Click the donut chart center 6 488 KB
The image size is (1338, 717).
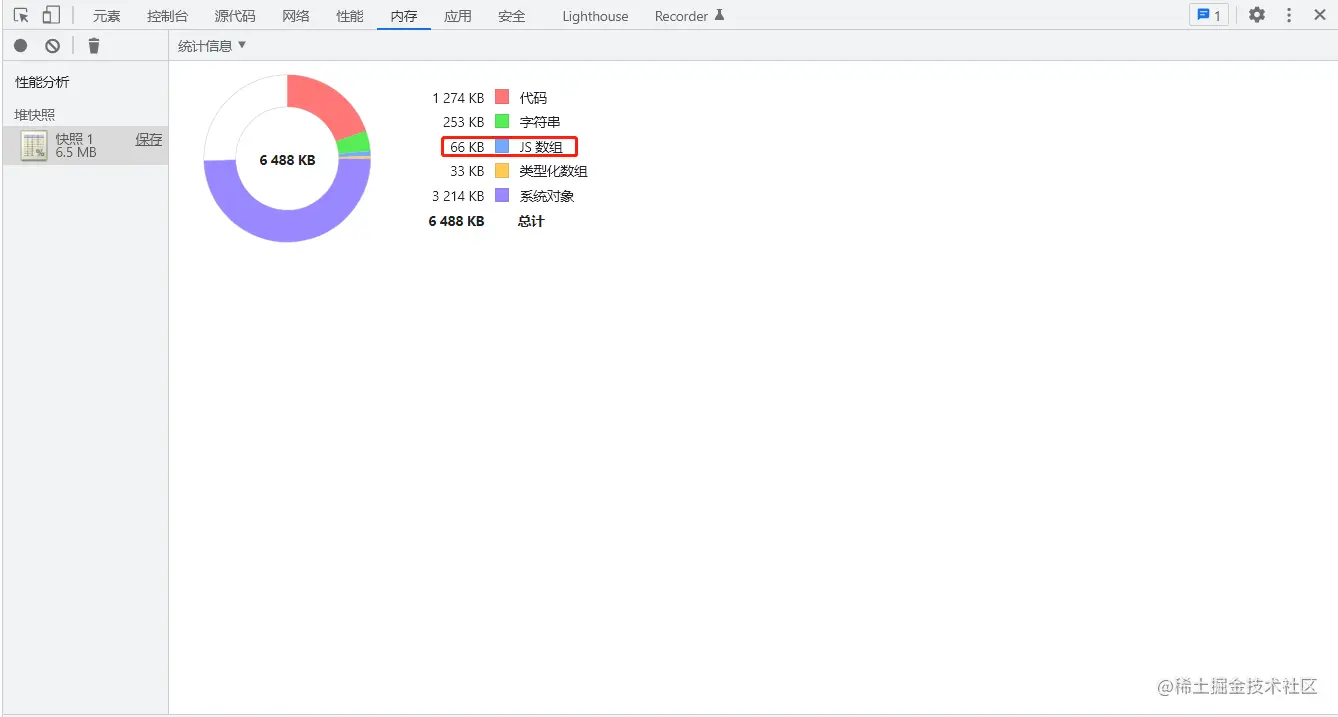287,160
